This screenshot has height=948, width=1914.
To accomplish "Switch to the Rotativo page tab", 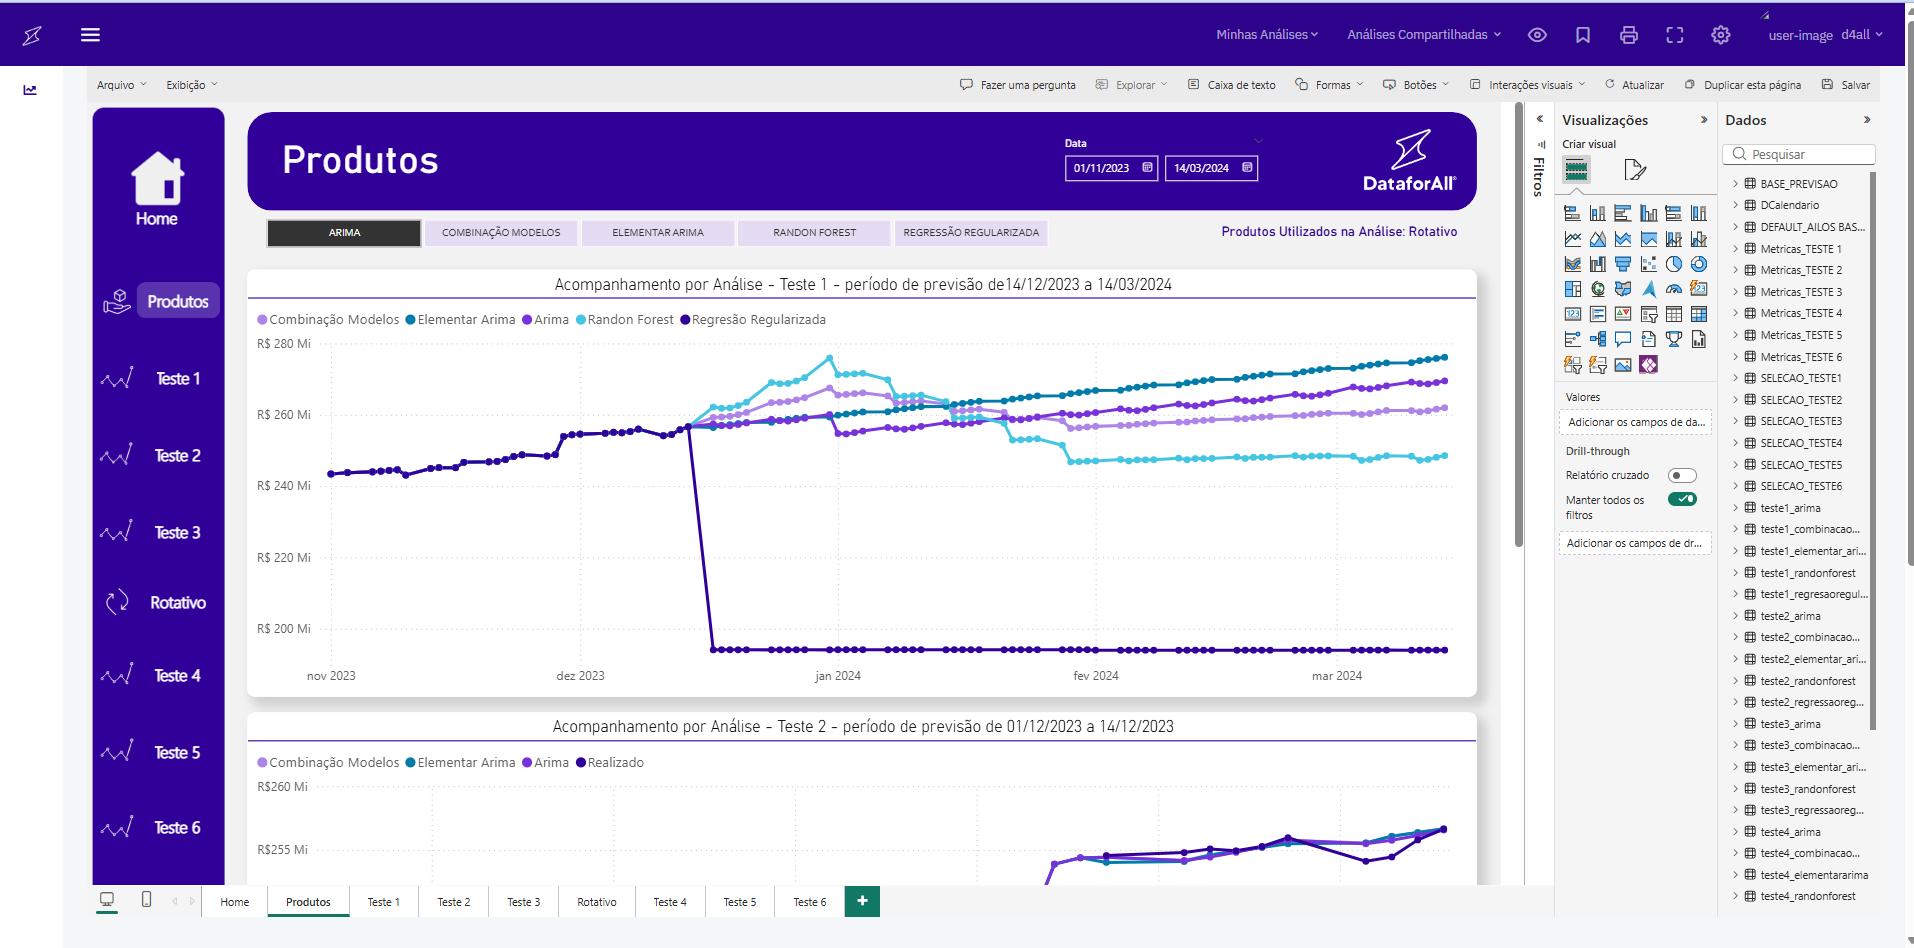I will tap(597, 902).
